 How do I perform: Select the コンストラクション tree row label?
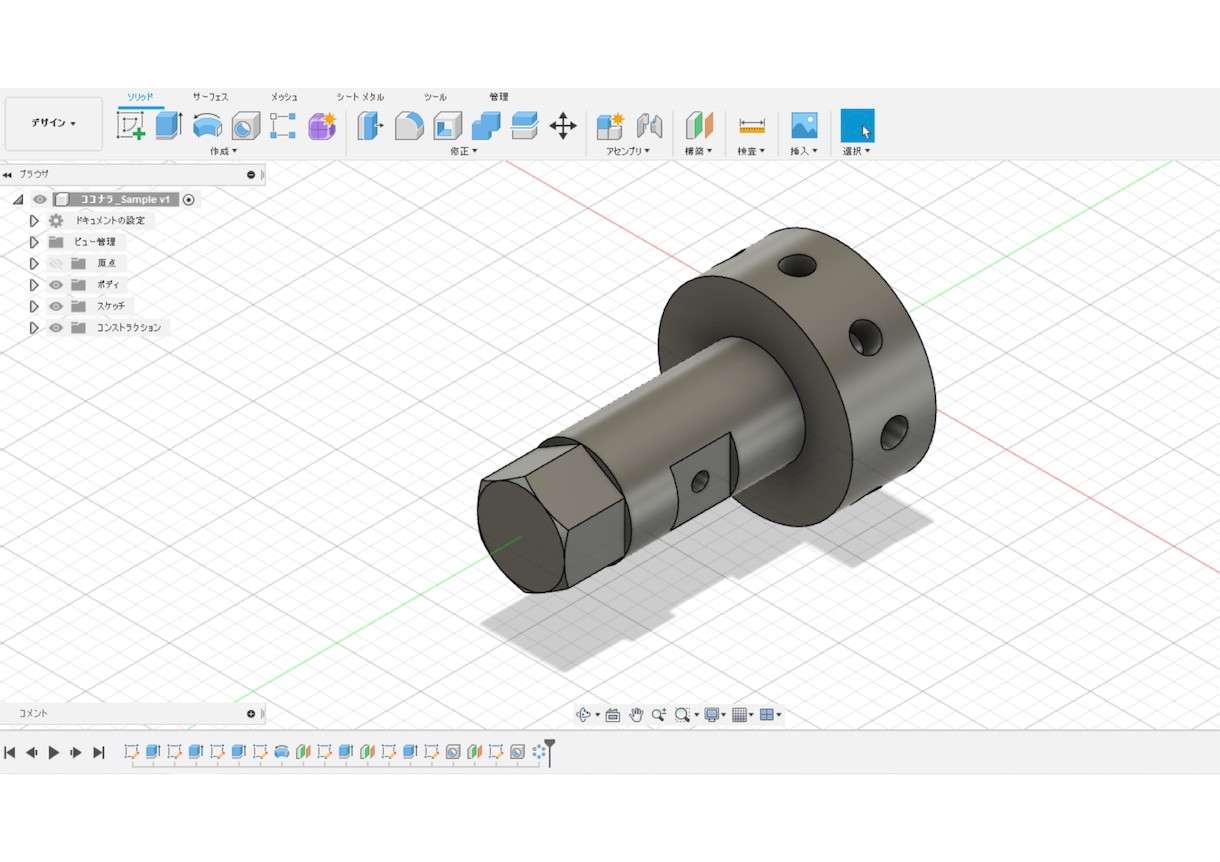pyautogui.click(x=128, y=328)
